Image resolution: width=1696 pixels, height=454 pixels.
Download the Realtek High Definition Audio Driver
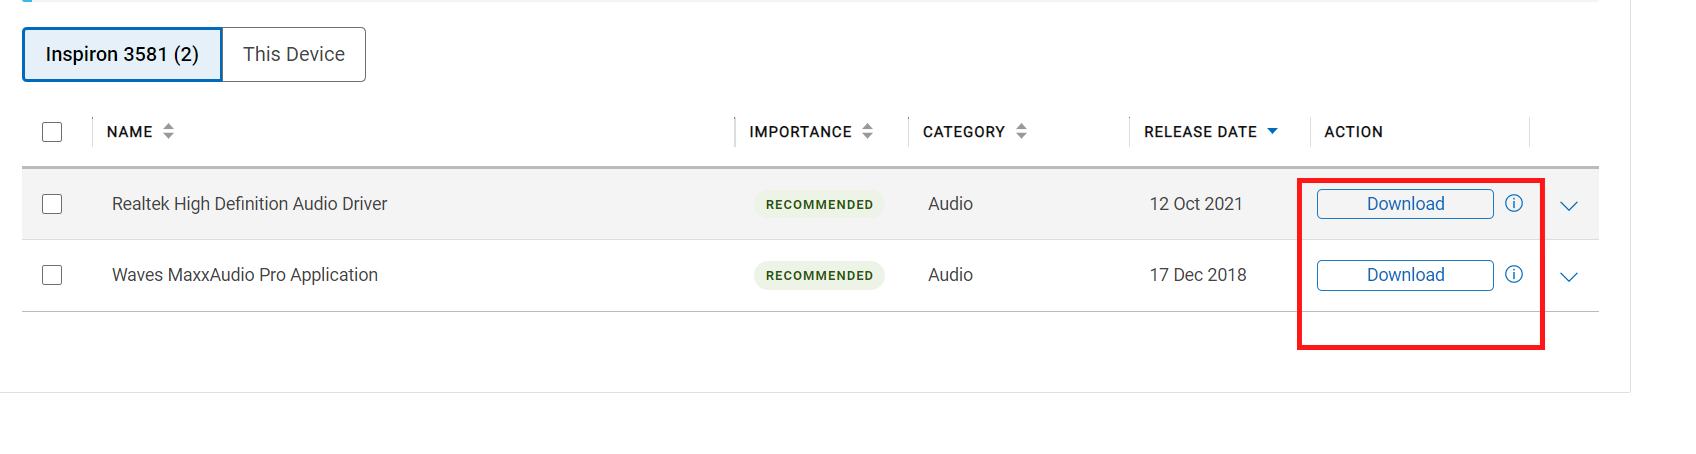[x=1405, y=204]
